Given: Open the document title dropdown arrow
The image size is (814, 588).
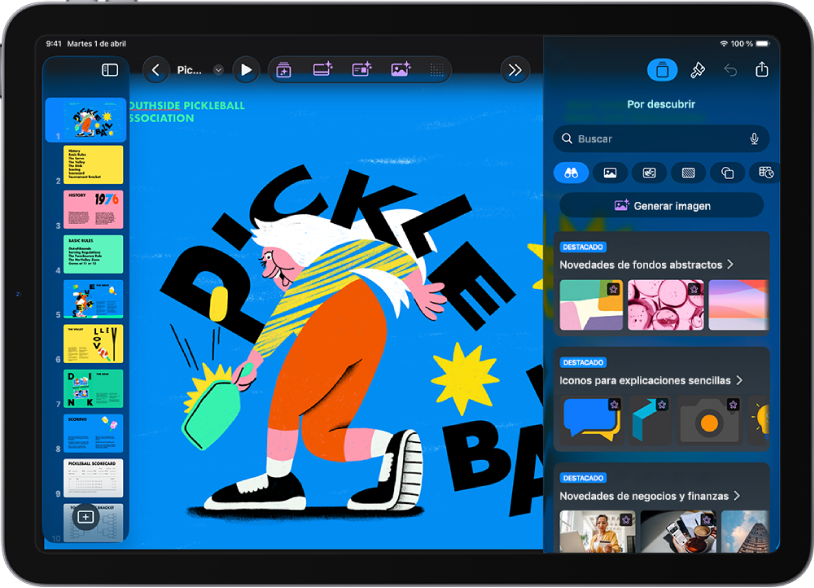Looking at the screenshot, I should 219,70.
